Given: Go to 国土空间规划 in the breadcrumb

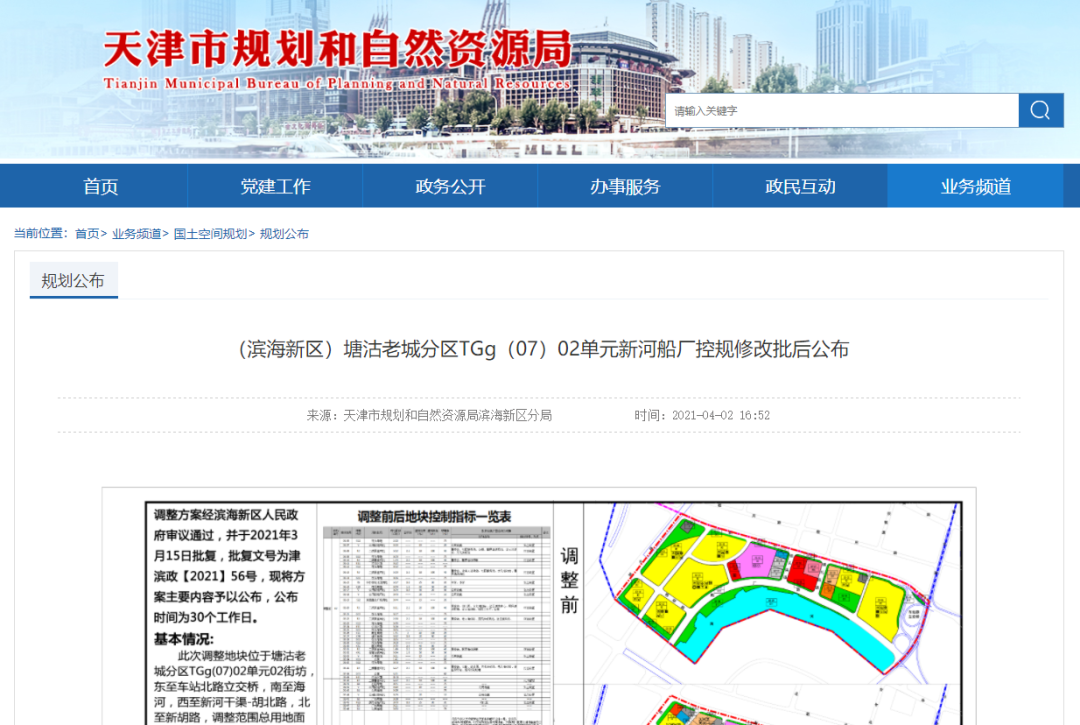Looking at the screenshot, I should (210, 233).
